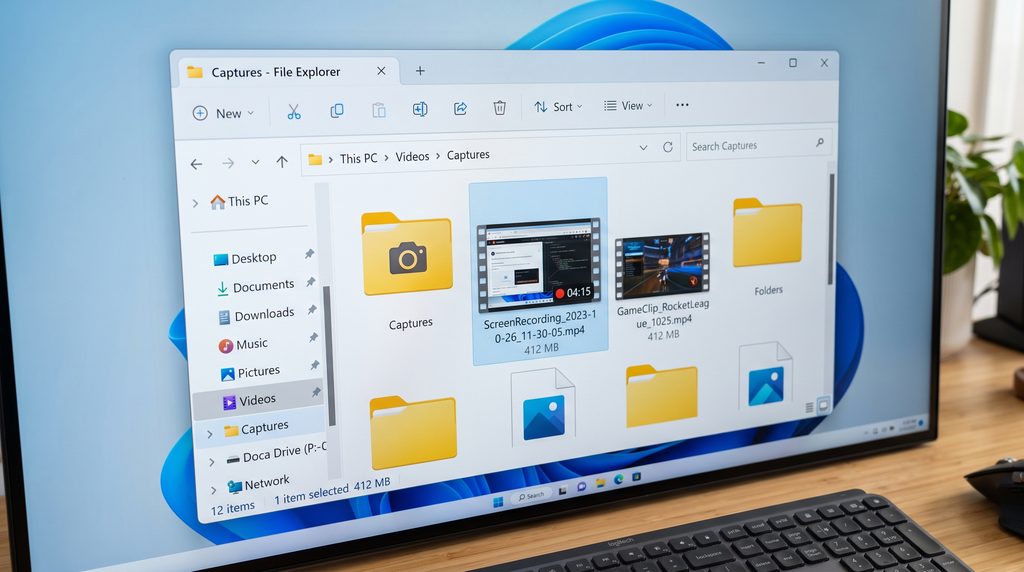The height and width of the screenshot is (572, 1024).
Task: Open Microsoft Store from the taskbar
Action: [x=637, y=477]
